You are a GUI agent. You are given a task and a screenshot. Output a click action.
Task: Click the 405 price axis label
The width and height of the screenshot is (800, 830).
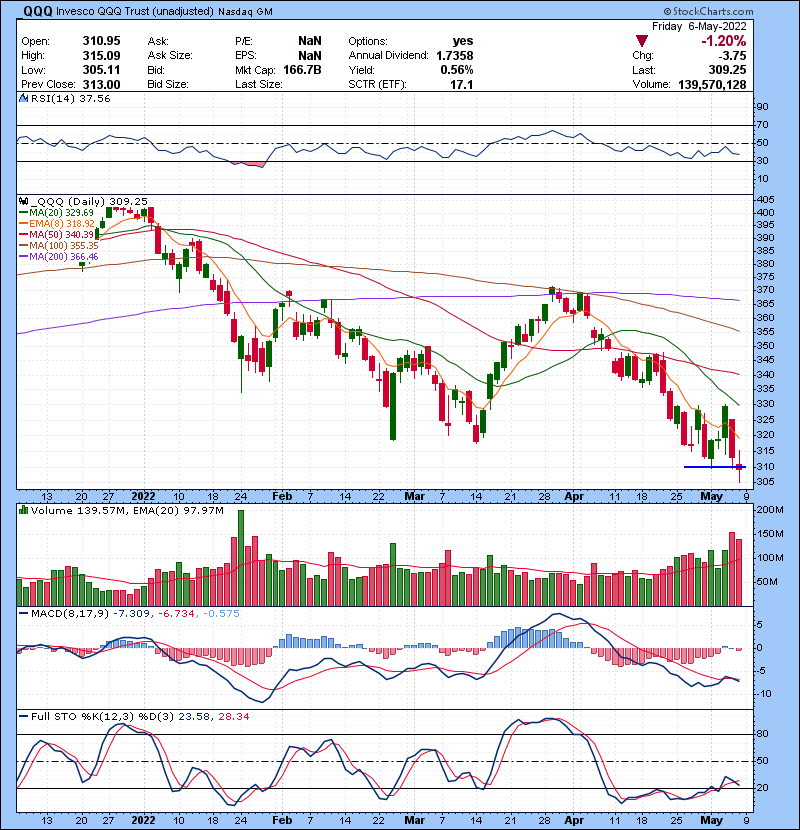coord(766,200)
